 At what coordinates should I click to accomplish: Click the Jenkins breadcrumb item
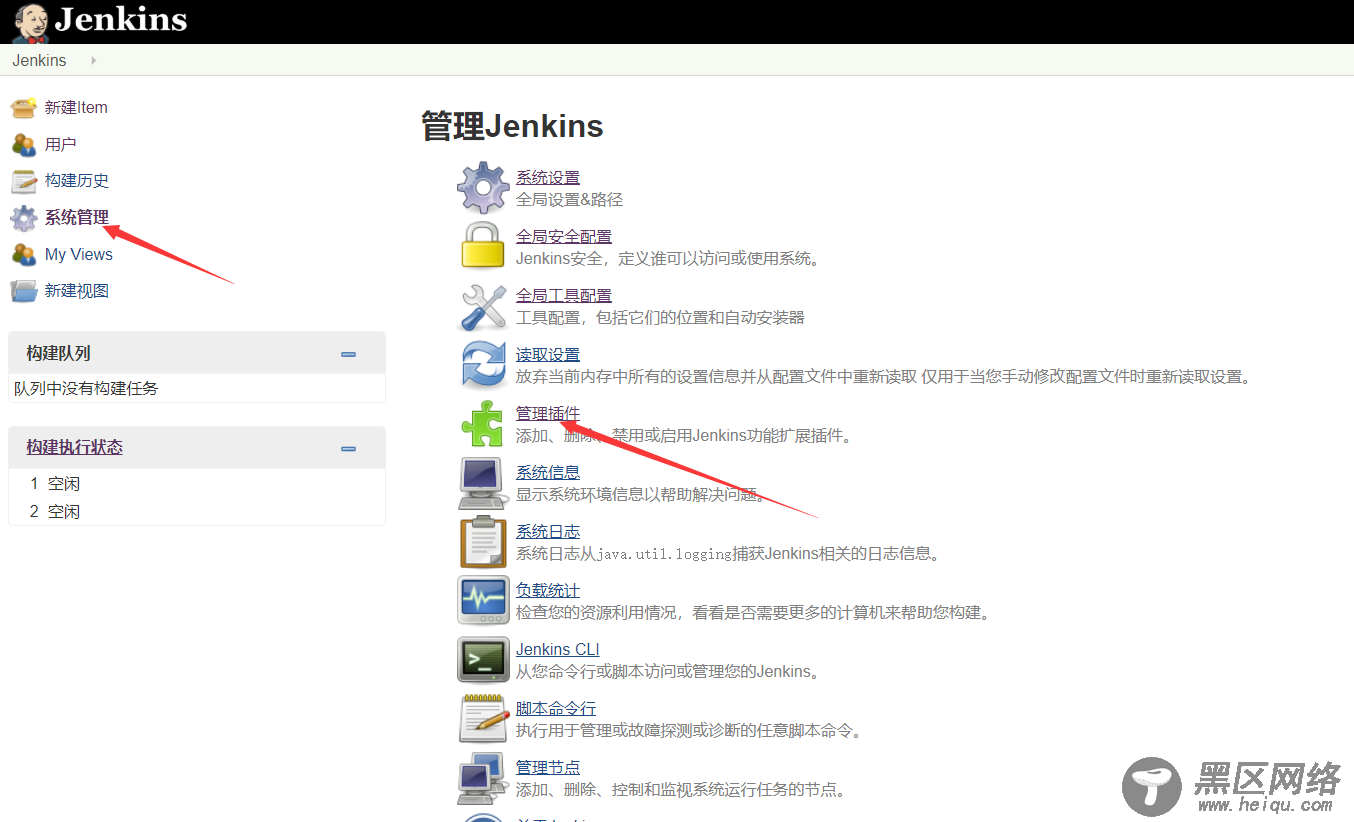coord(39,60)
